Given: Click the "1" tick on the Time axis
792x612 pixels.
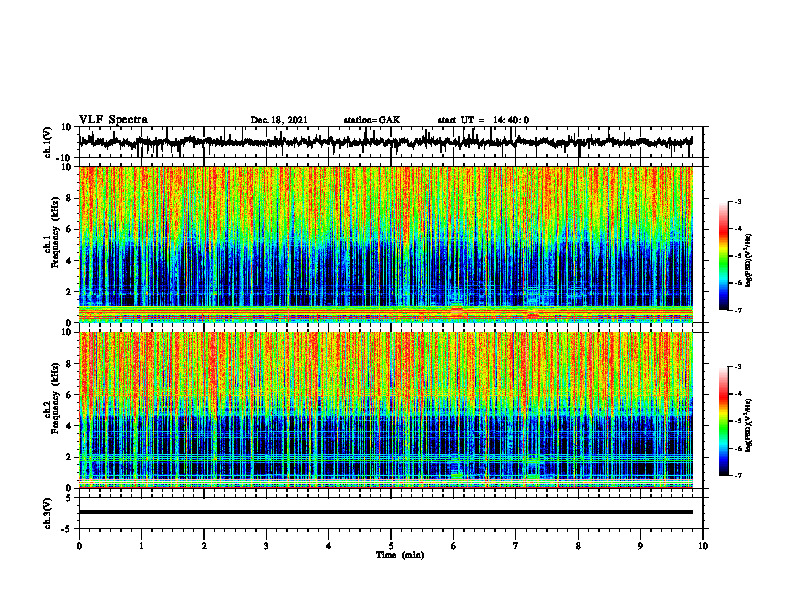Looking at the screenshot, I should click(141, 546).
